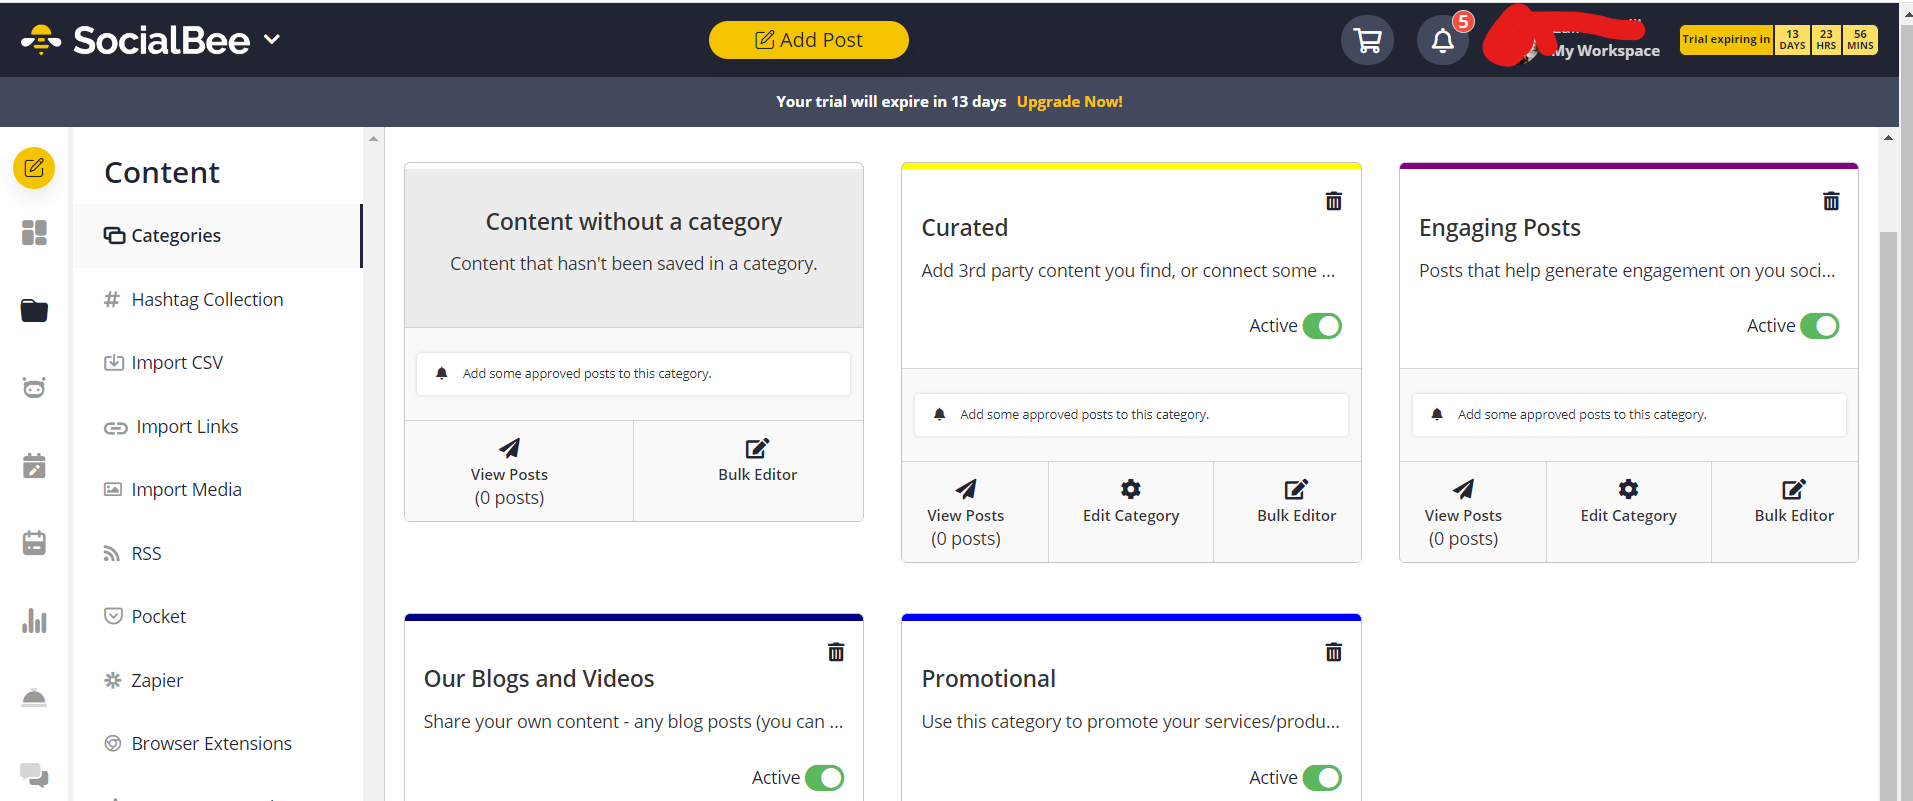Turn off Active for Promotional category
The height and width of the screenshot is (801, 1913).
[1321, 778]
